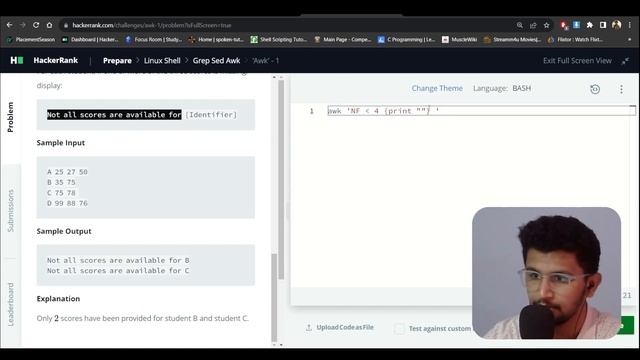Click the [Identifier] placeholder text

click(211, 115)
